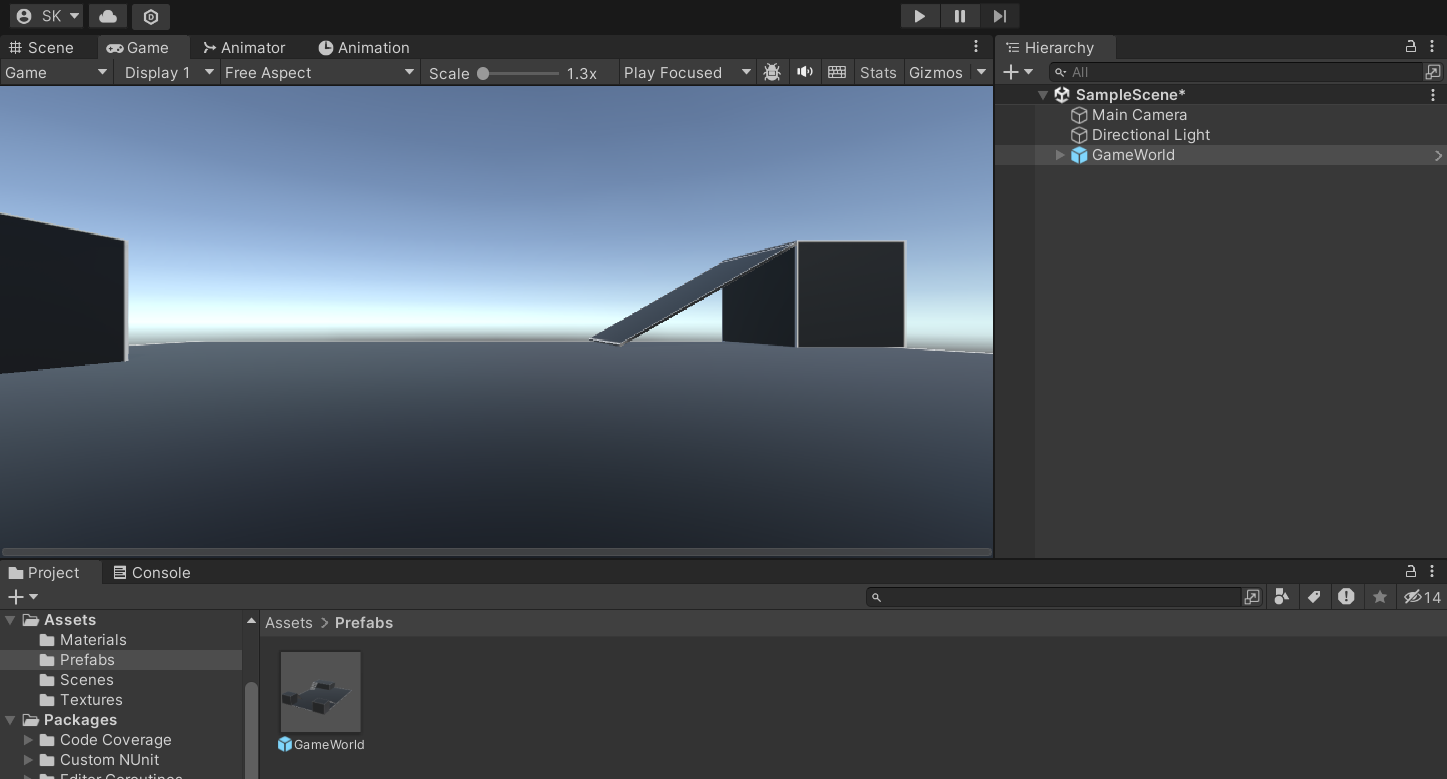Switch to the Scene tab

[42, 47]
